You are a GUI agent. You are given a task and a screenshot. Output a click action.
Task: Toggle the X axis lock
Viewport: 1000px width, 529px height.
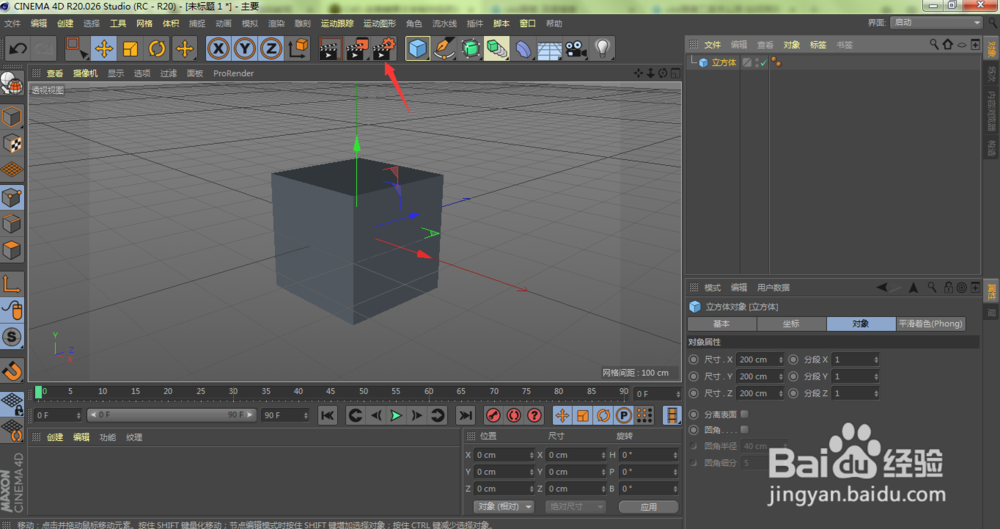(218, 48)
